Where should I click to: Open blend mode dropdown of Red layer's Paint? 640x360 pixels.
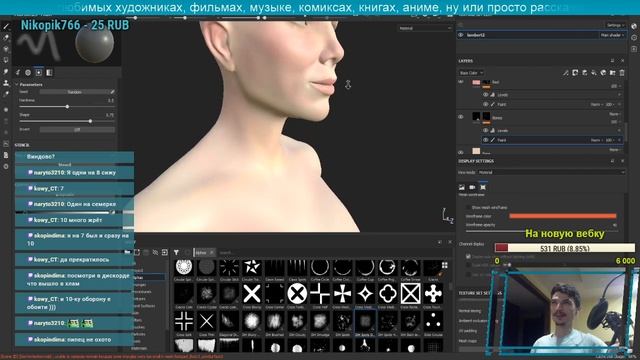[596, 104]
